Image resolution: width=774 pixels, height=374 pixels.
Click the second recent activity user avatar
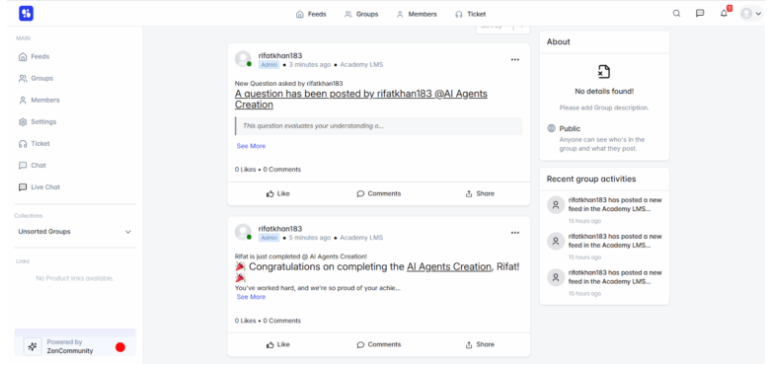coord(556,241)
